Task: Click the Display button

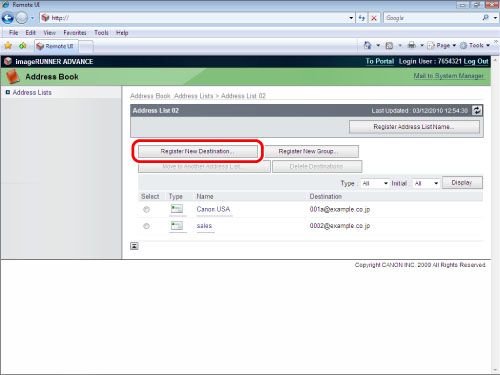Action: click(x=462, y=183)
